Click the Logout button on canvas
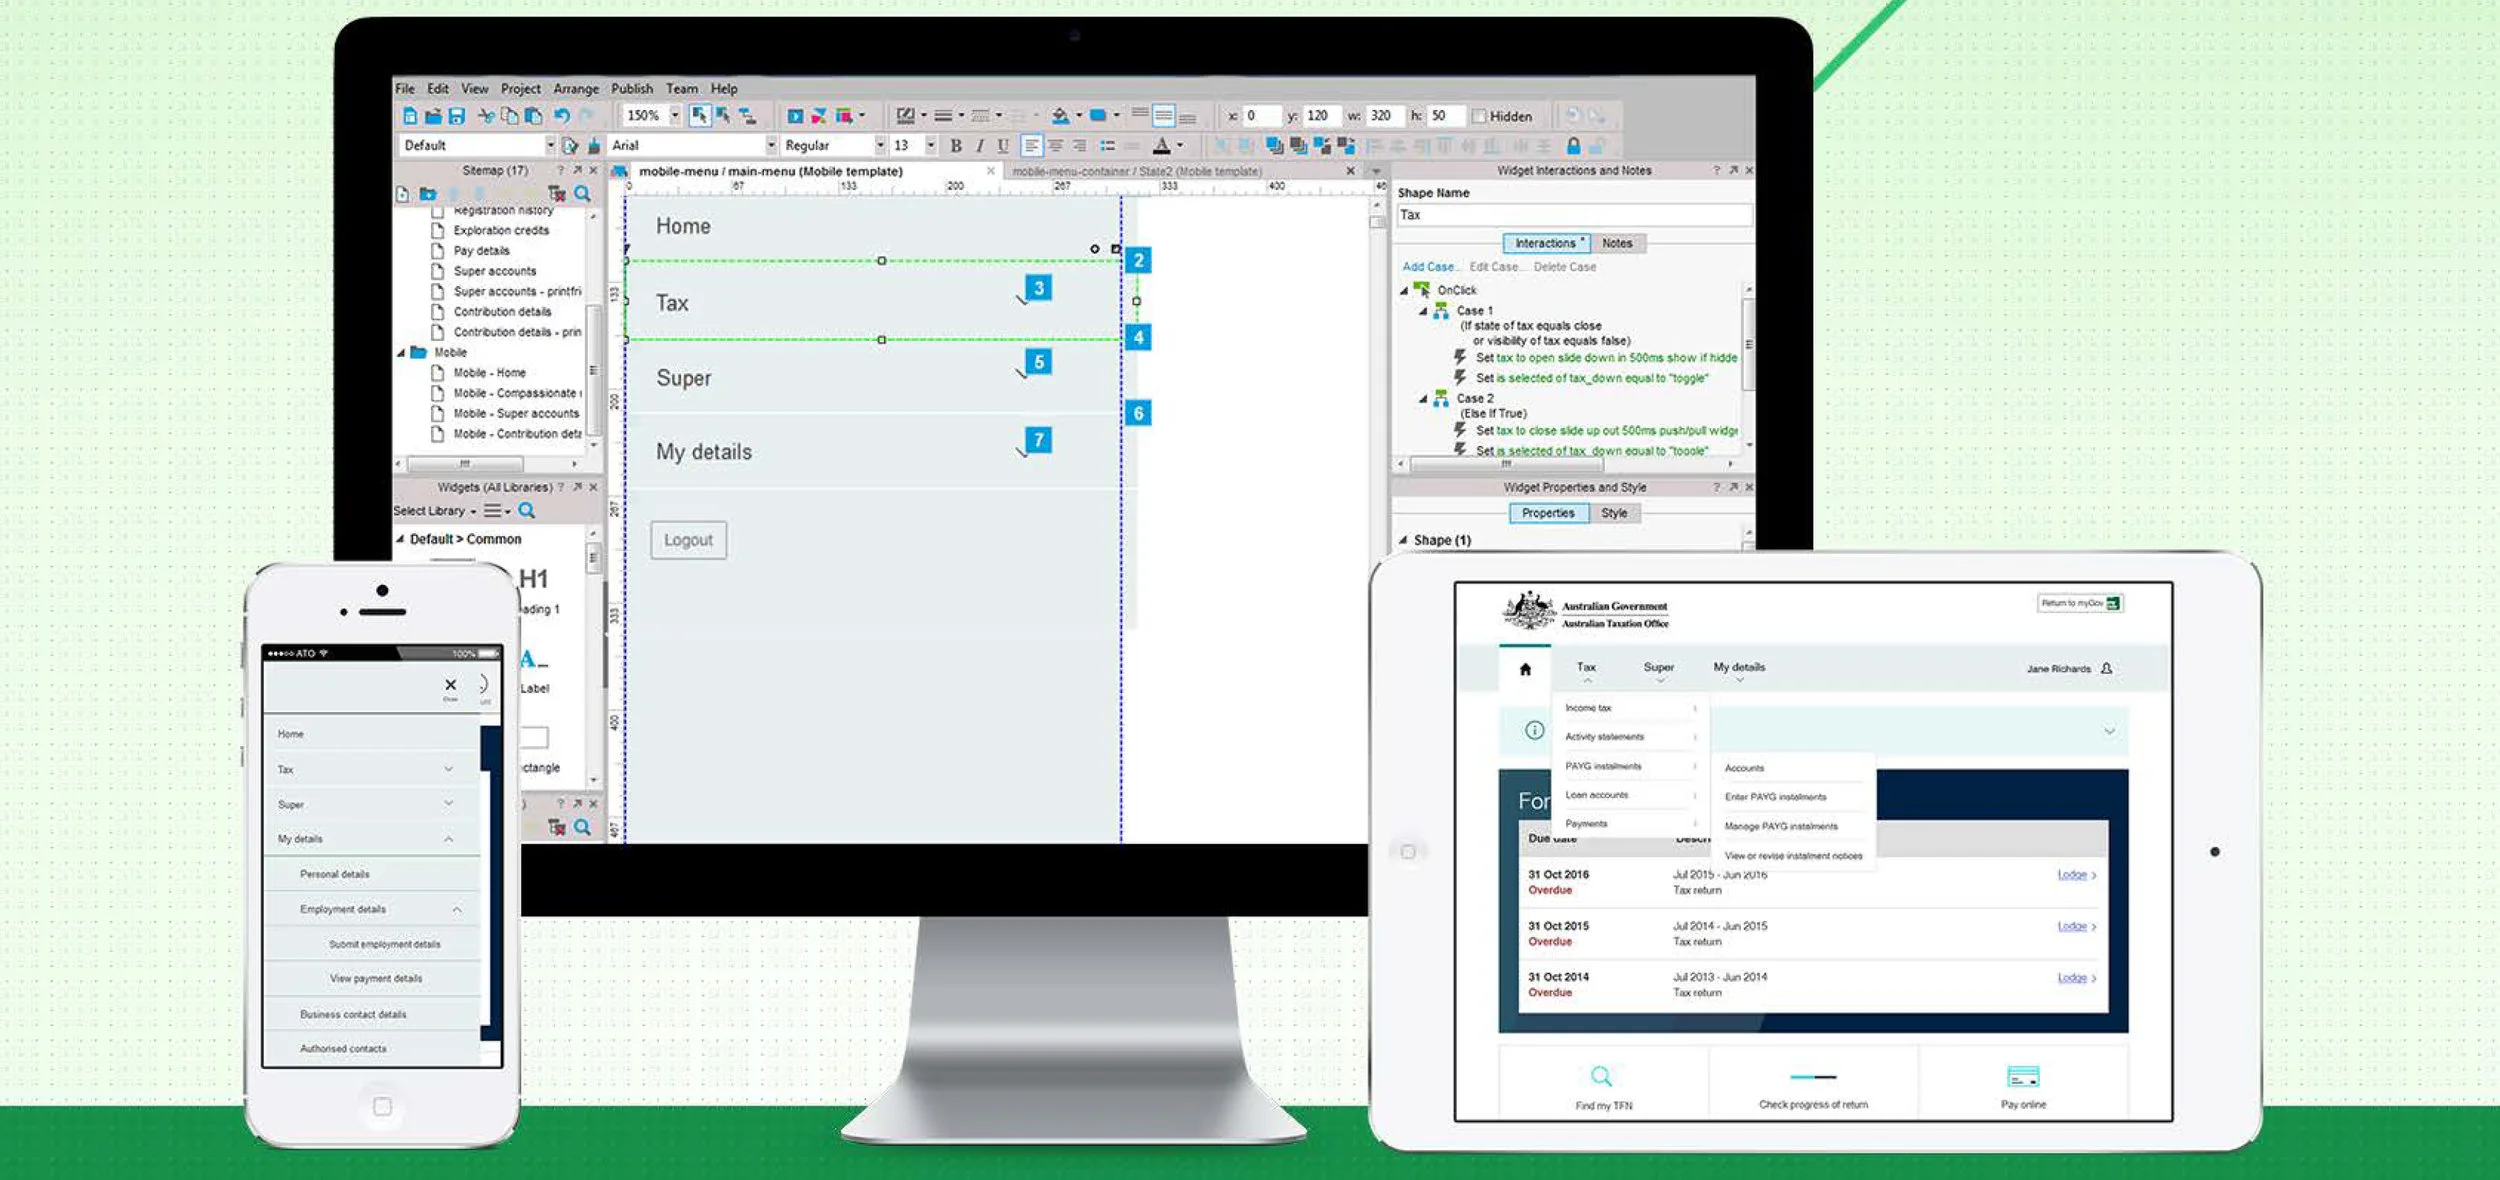Viewport: 2500px width, 1180px height. (x=688, y=540)
